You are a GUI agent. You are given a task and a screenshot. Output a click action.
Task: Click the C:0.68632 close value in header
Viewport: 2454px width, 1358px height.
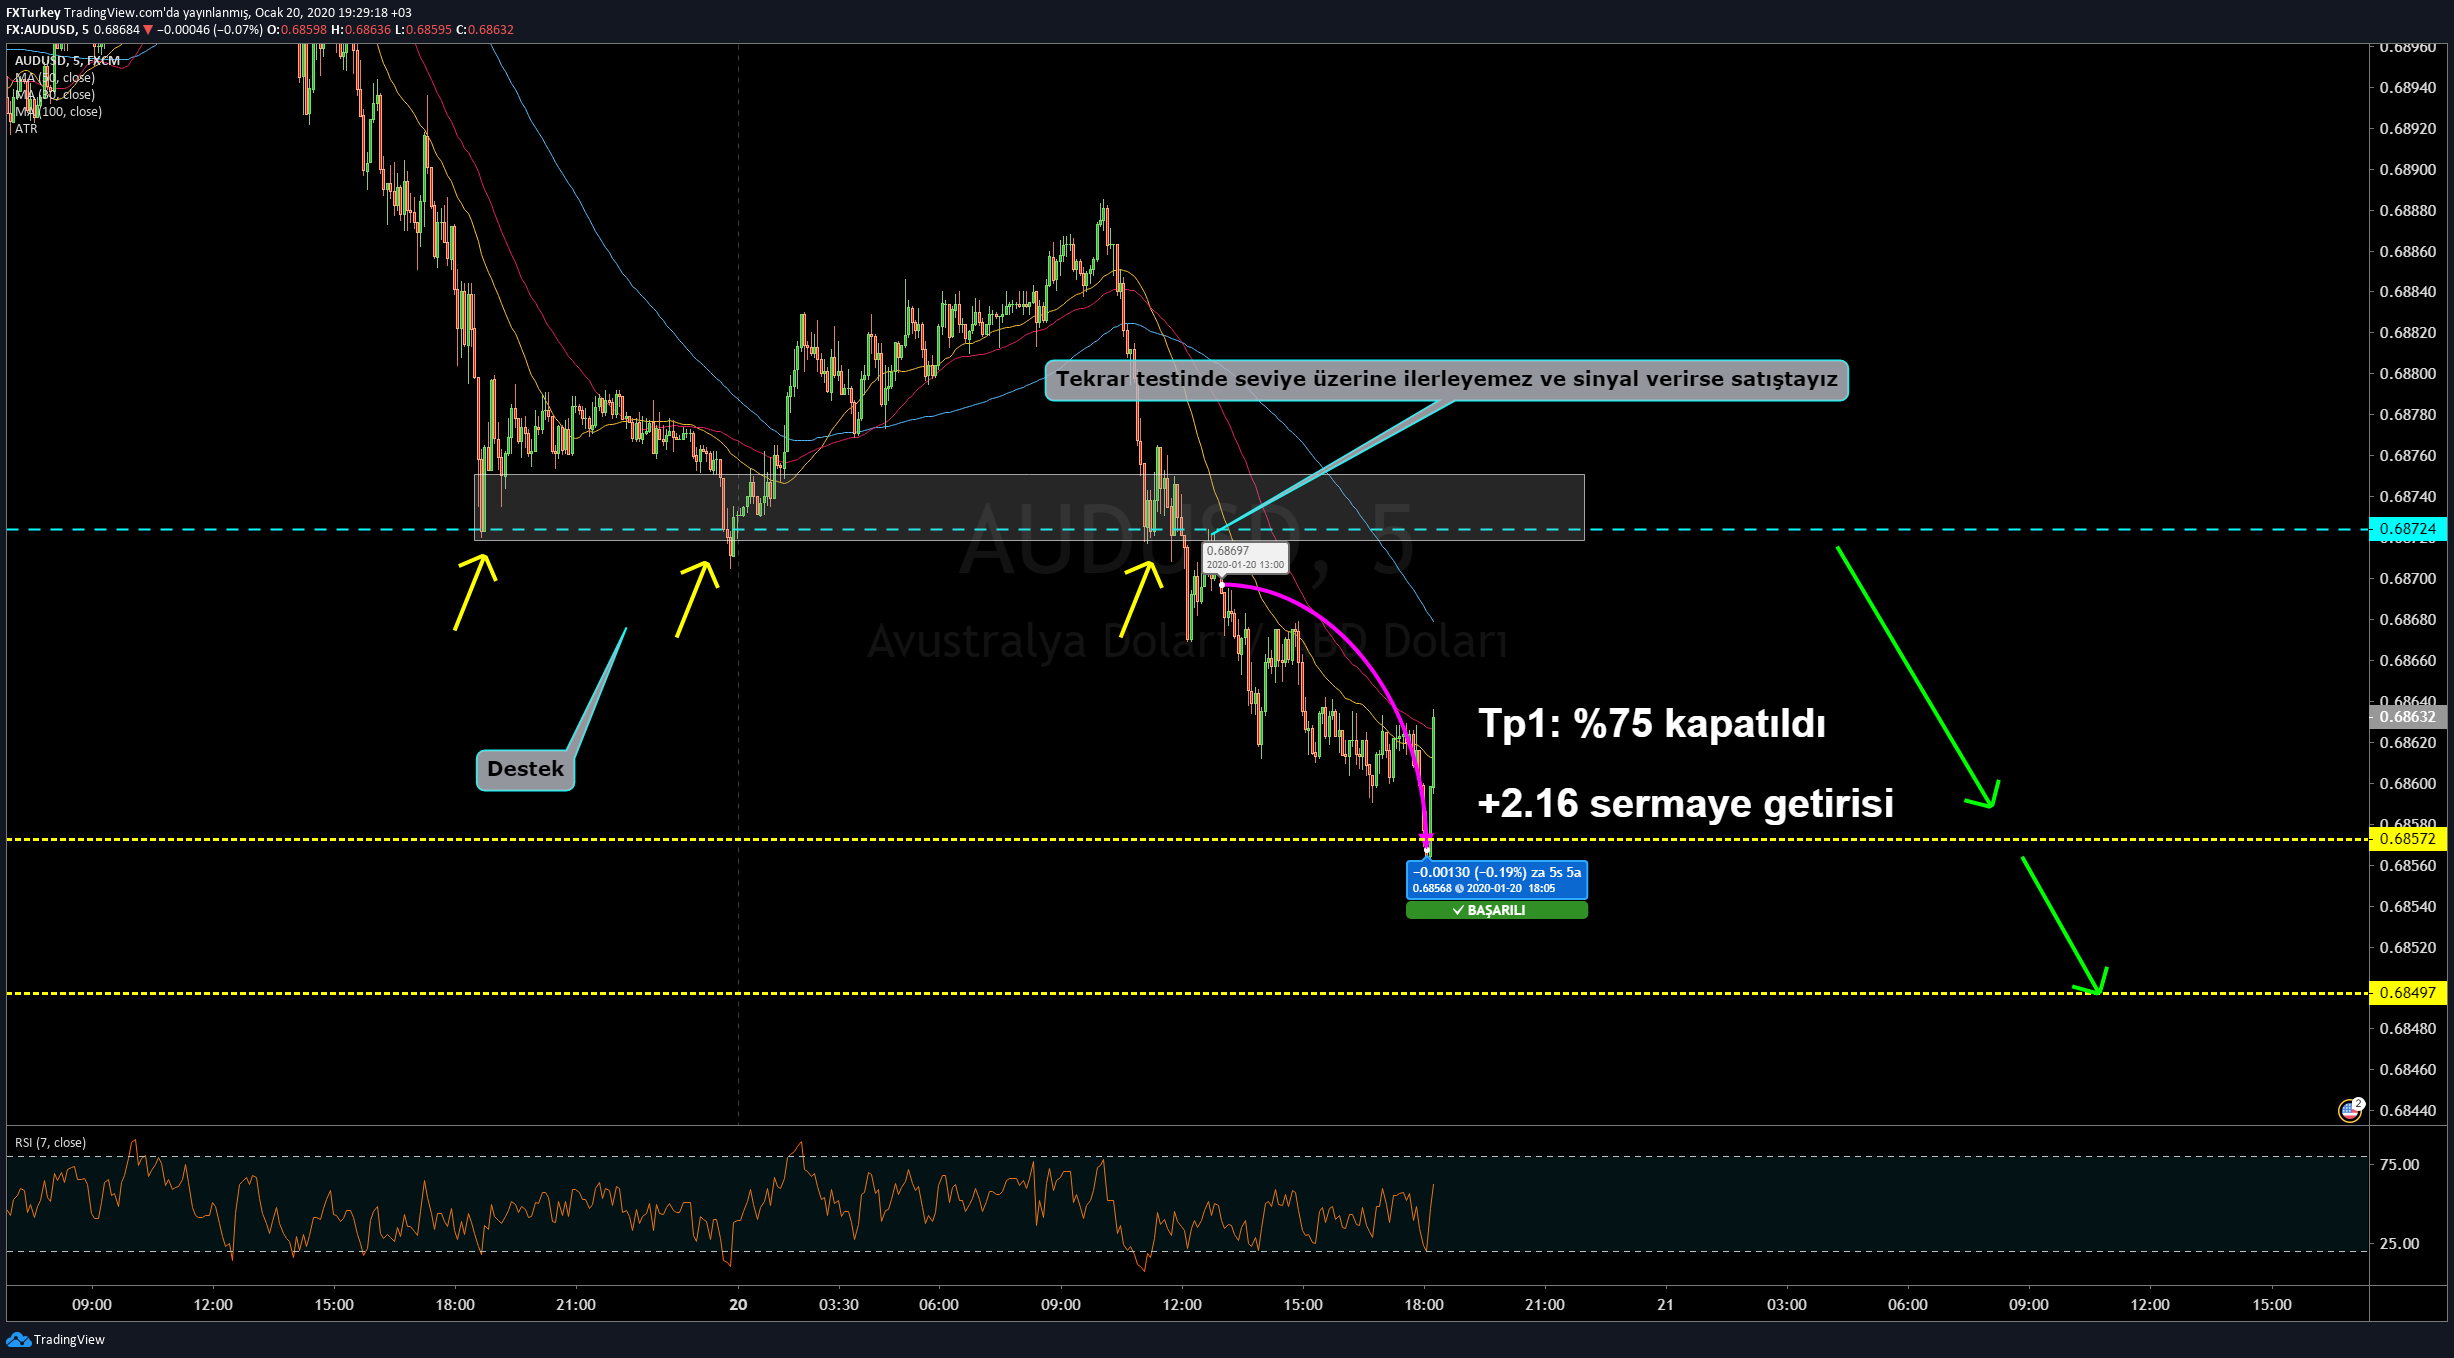click(485, 30)
